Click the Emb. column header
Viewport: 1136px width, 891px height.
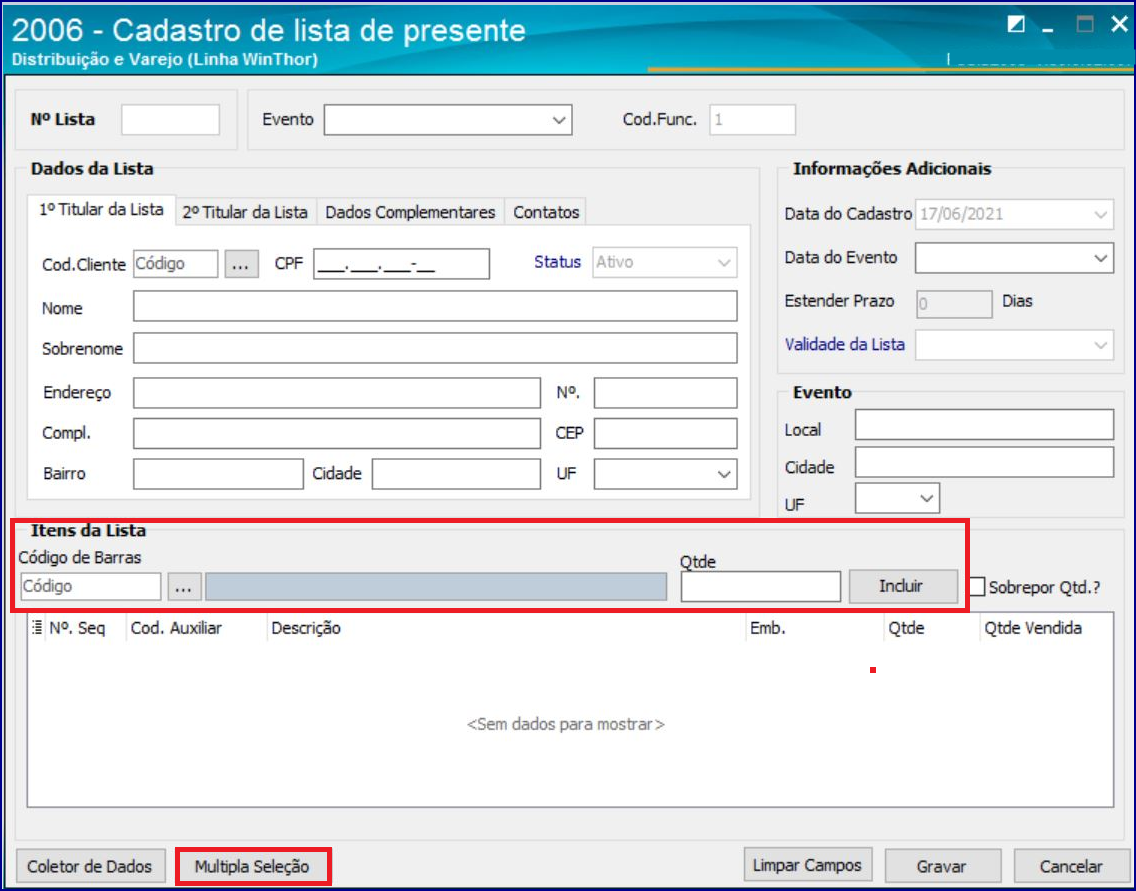coord(814,628)
